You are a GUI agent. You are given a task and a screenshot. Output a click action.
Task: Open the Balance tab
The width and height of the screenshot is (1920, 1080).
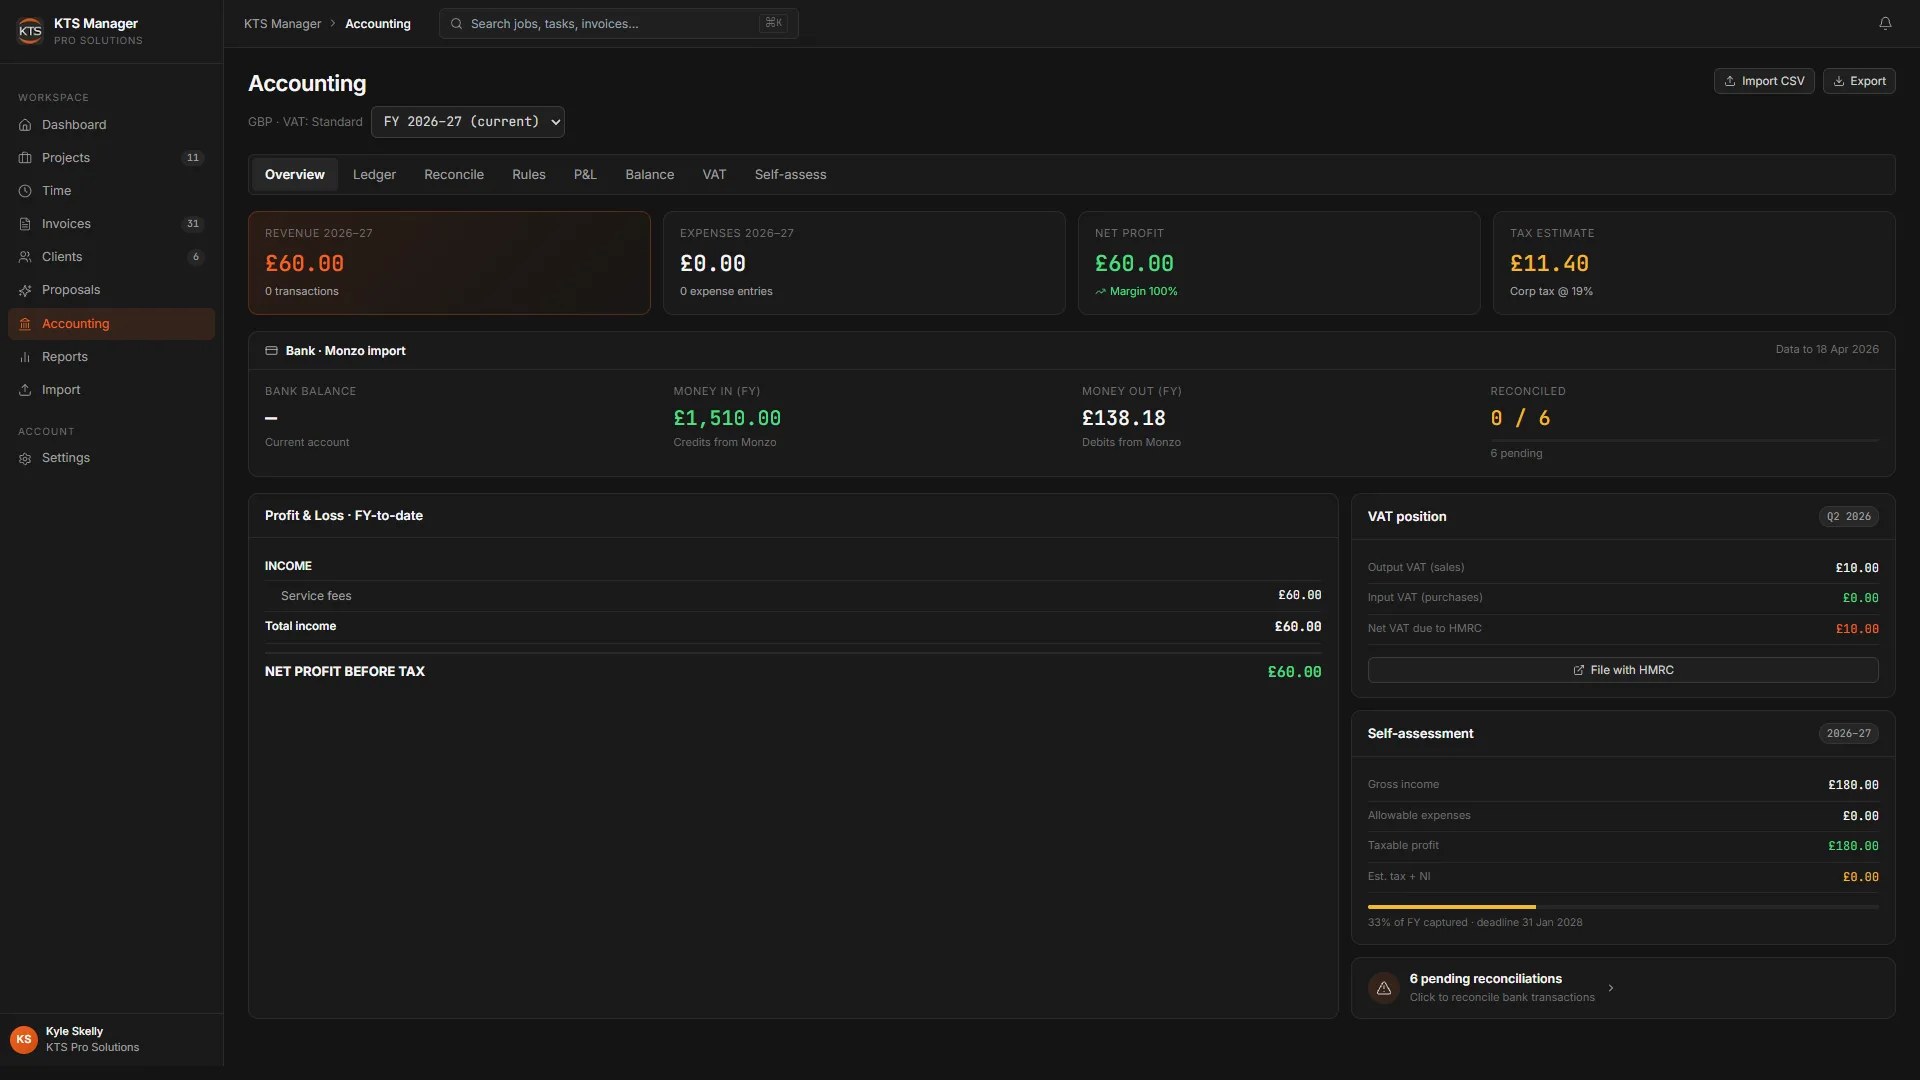point(650,175)
